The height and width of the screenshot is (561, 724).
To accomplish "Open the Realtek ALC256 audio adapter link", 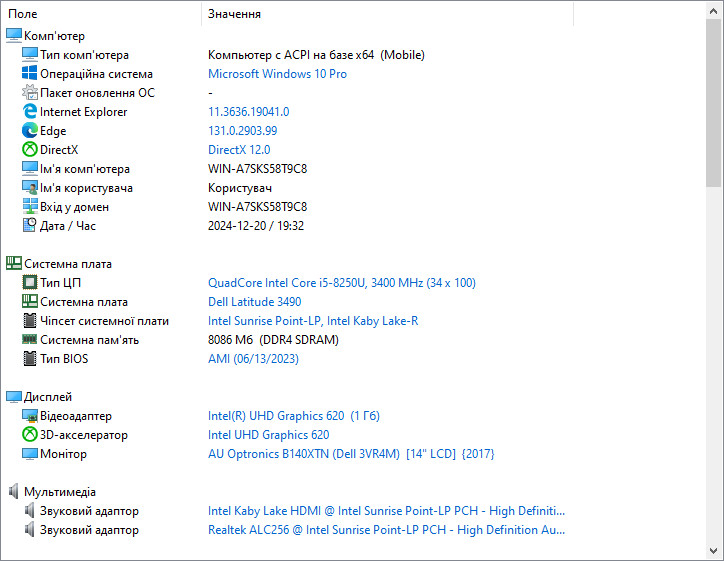I will coord(386,530).
